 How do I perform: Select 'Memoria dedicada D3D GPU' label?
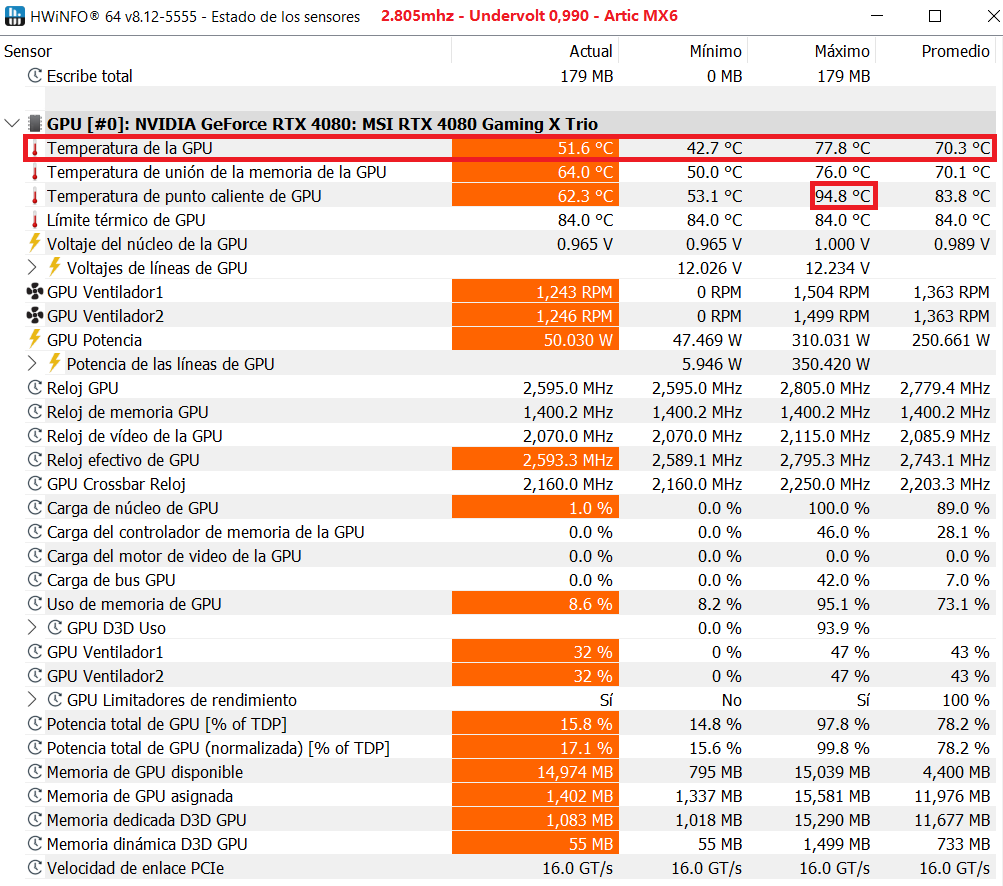pyautogui.click(x=146, y=820)
